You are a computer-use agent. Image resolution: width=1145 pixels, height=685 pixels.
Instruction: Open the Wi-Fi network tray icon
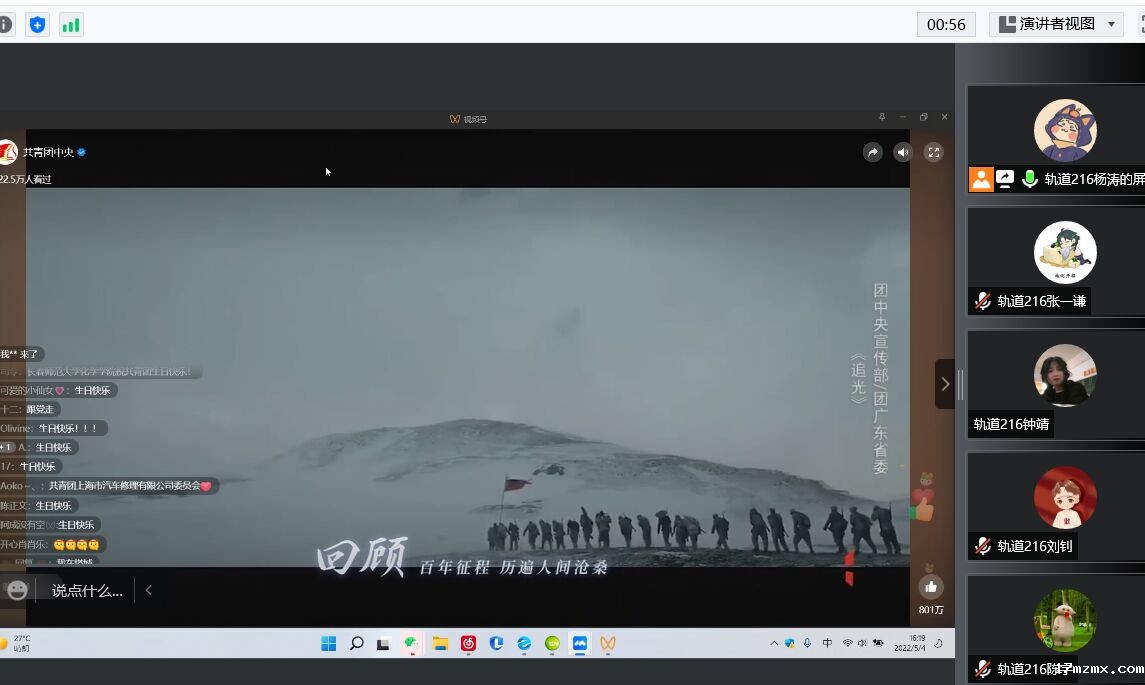[848, 643]
